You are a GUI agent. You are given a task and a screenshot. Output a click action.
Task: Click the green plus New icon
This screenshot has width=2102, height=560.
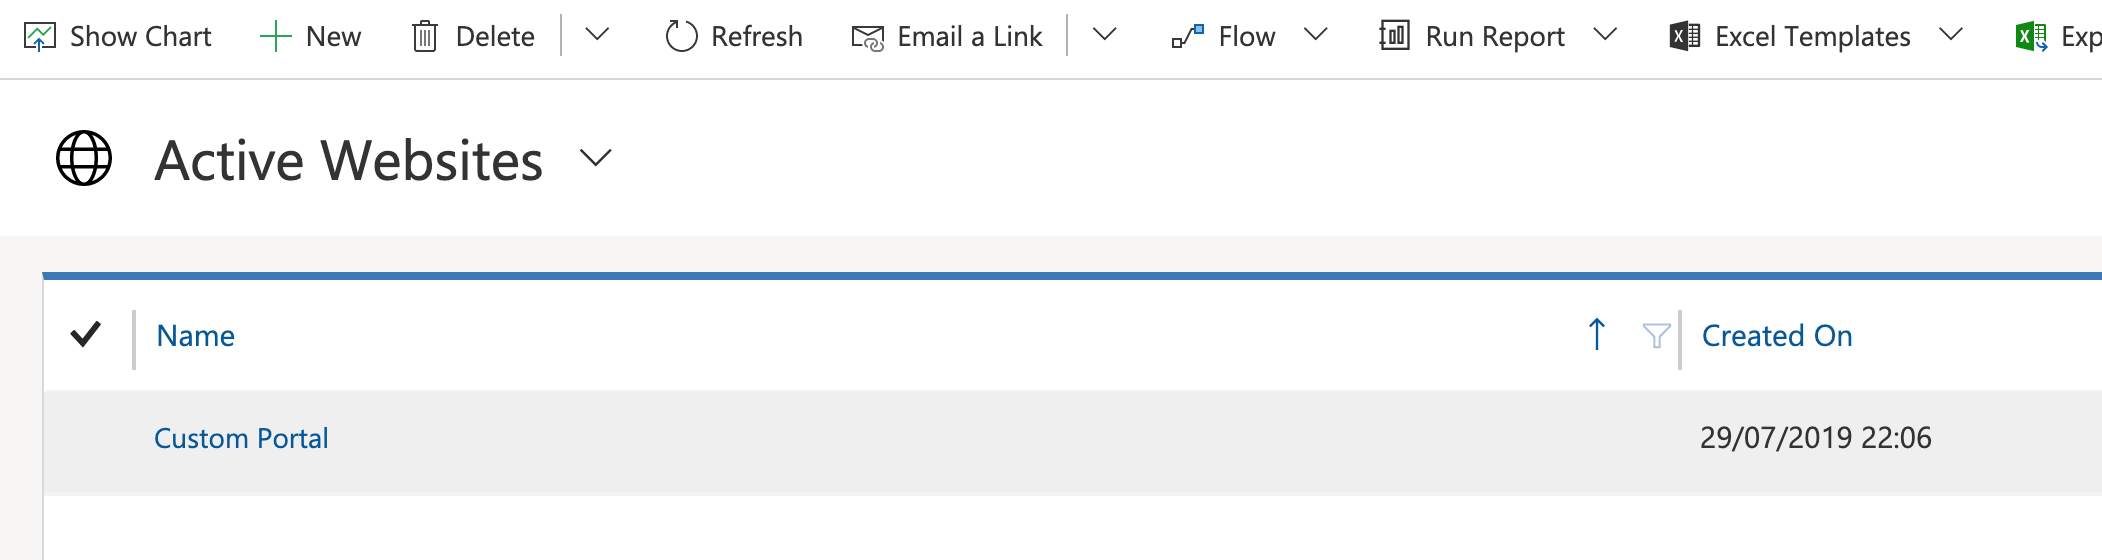[x=275, y=37]
